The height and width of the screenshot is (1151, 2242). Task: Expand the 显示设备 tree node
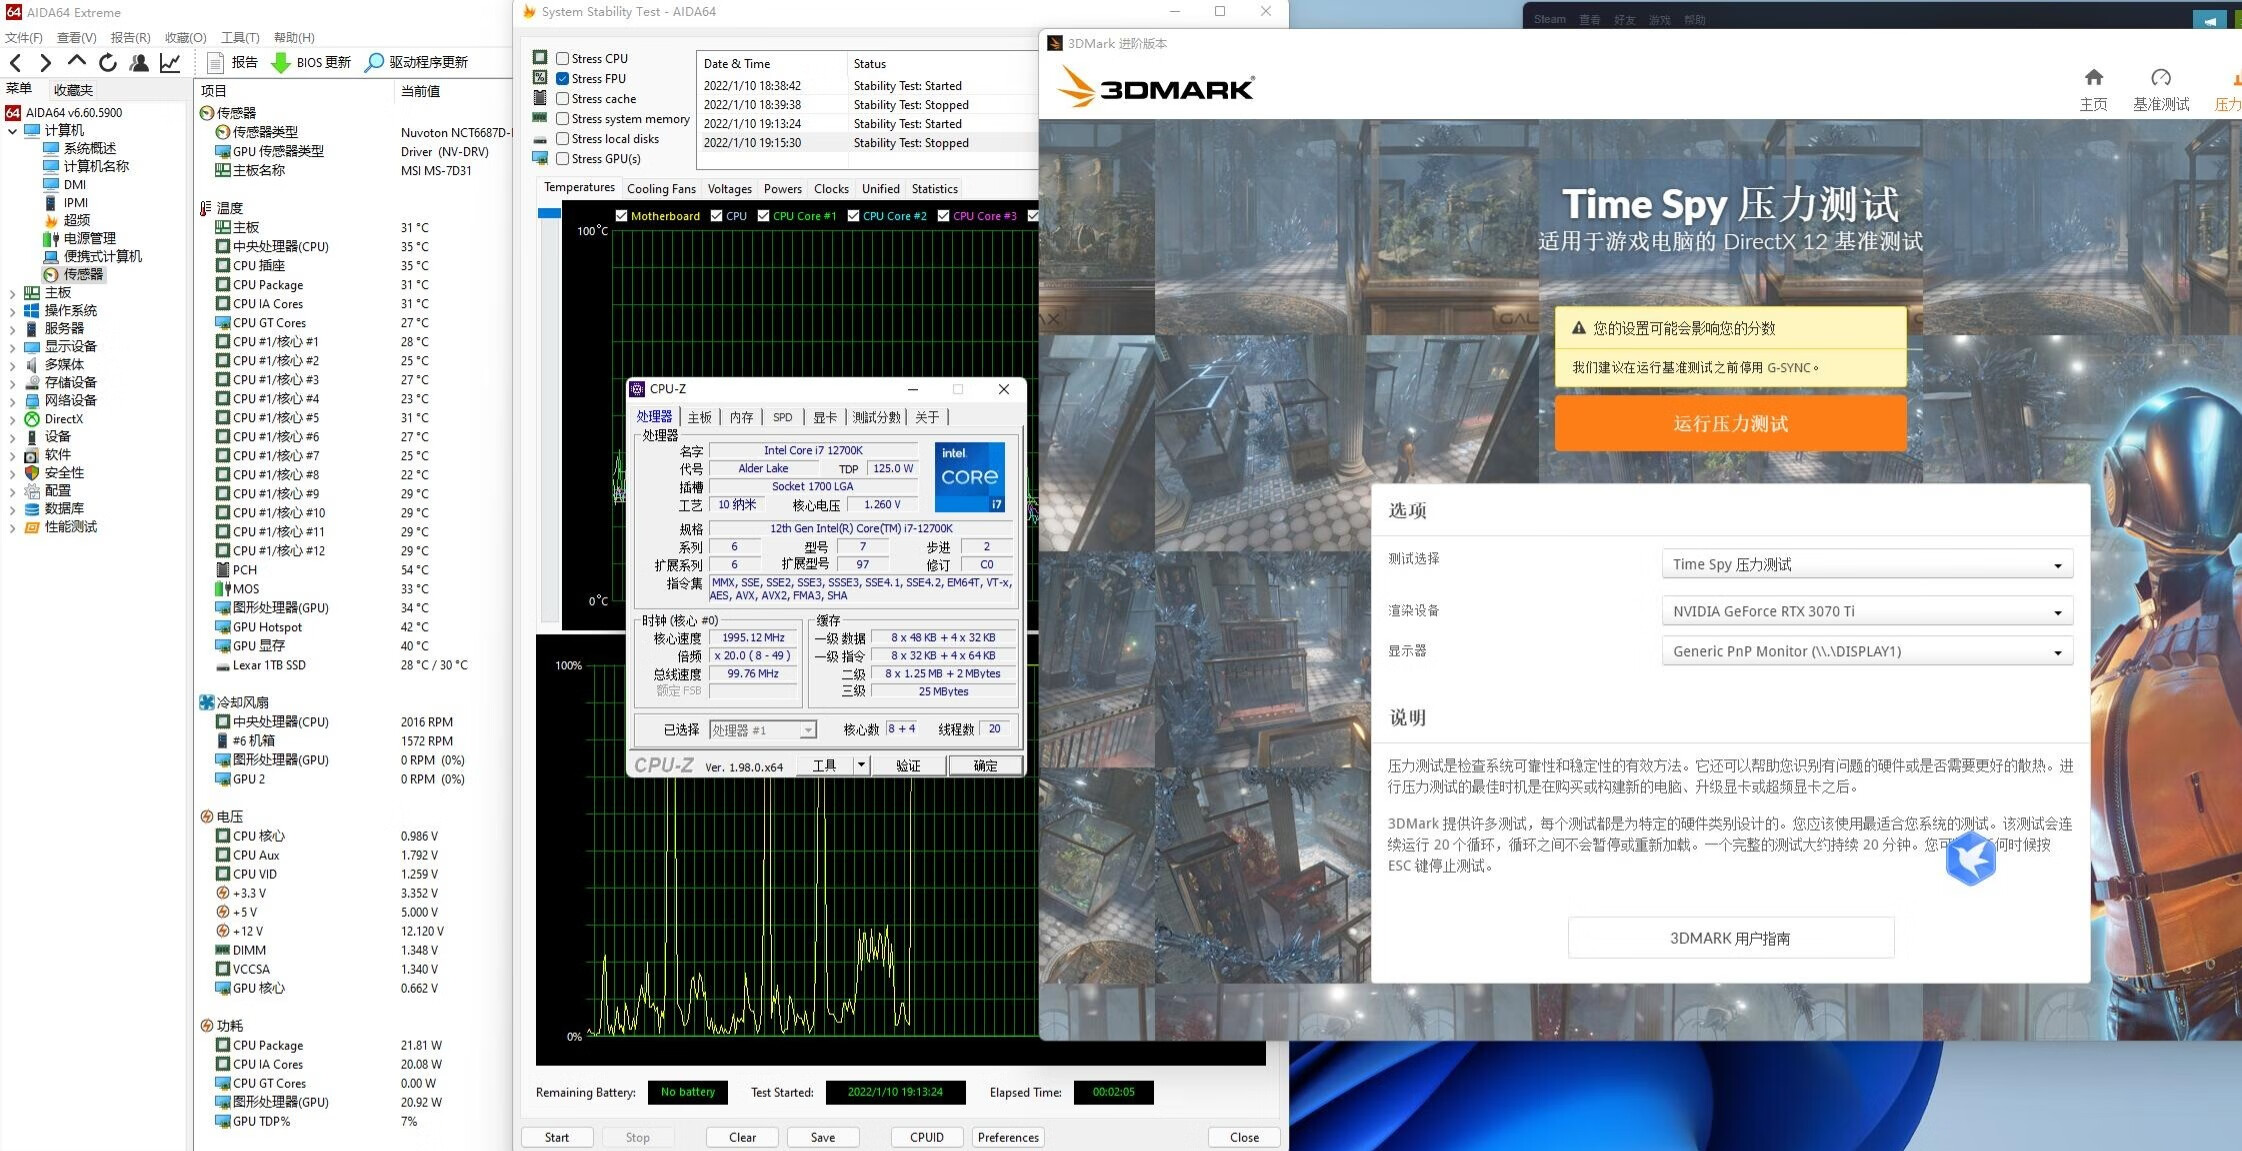[x=12, y=347]
